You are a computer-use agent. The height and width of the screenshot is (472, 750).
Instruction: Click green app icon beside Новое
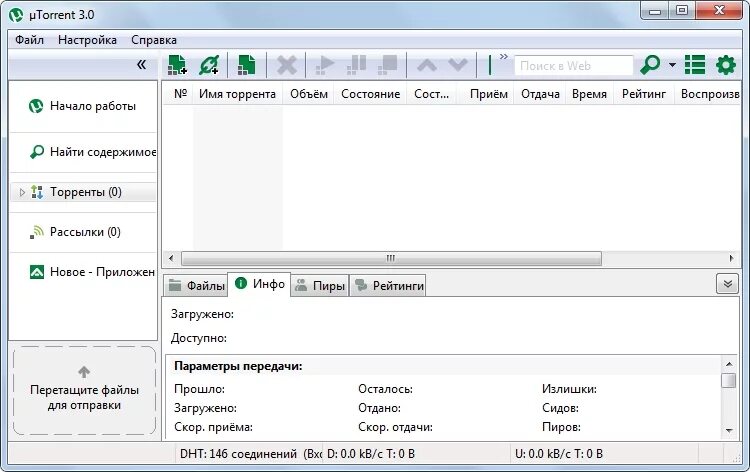pos(37,272)
